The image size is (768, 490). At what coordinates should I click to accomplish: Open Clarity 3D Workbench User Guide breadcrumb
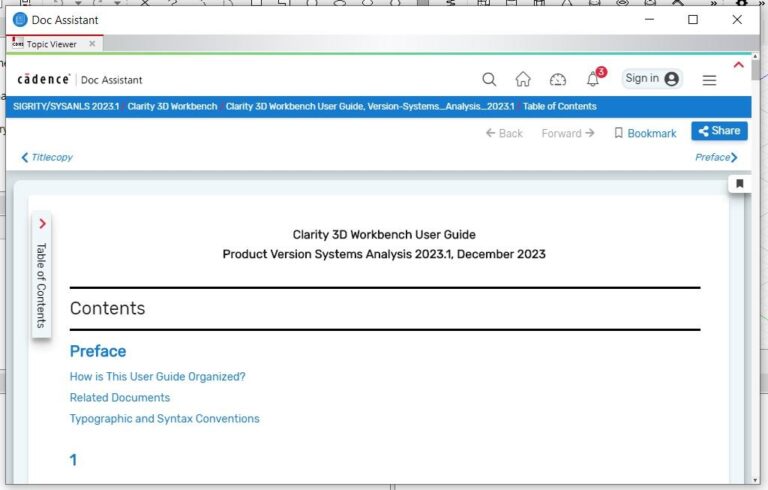(x=370, y=106)
